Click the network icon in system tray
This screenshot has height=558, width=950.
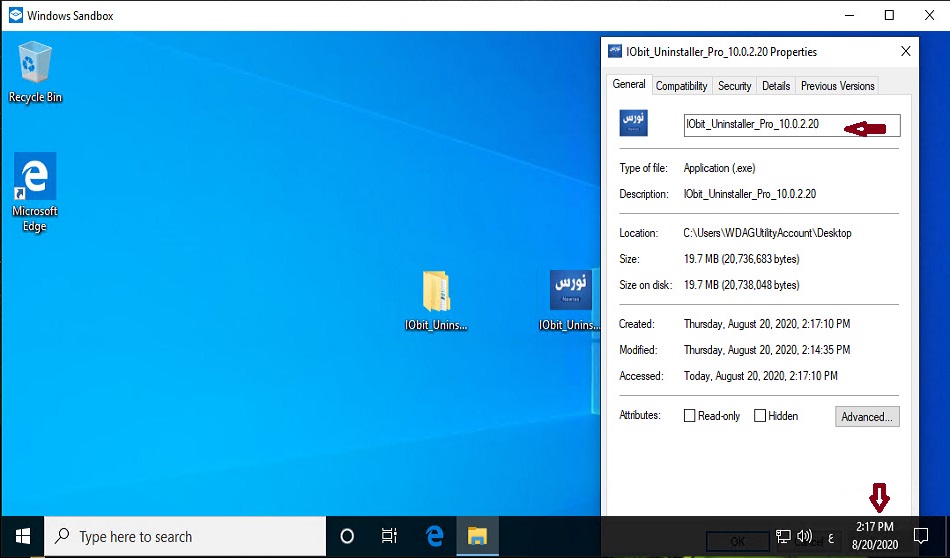[x=784, y=536]
